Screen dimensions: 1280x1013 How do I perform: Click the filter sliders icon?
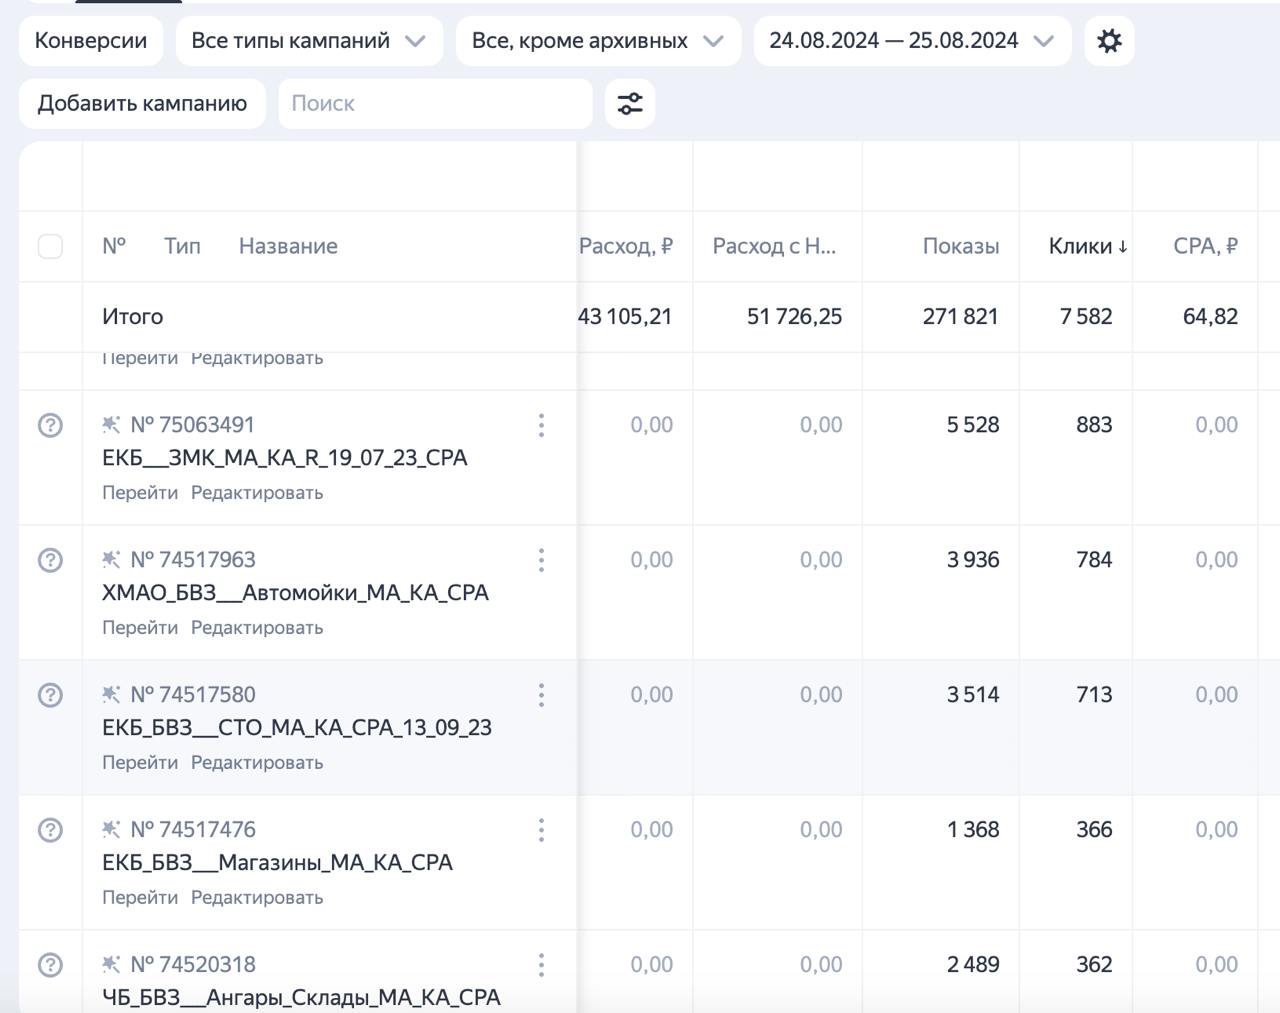[x=630, y=104]
